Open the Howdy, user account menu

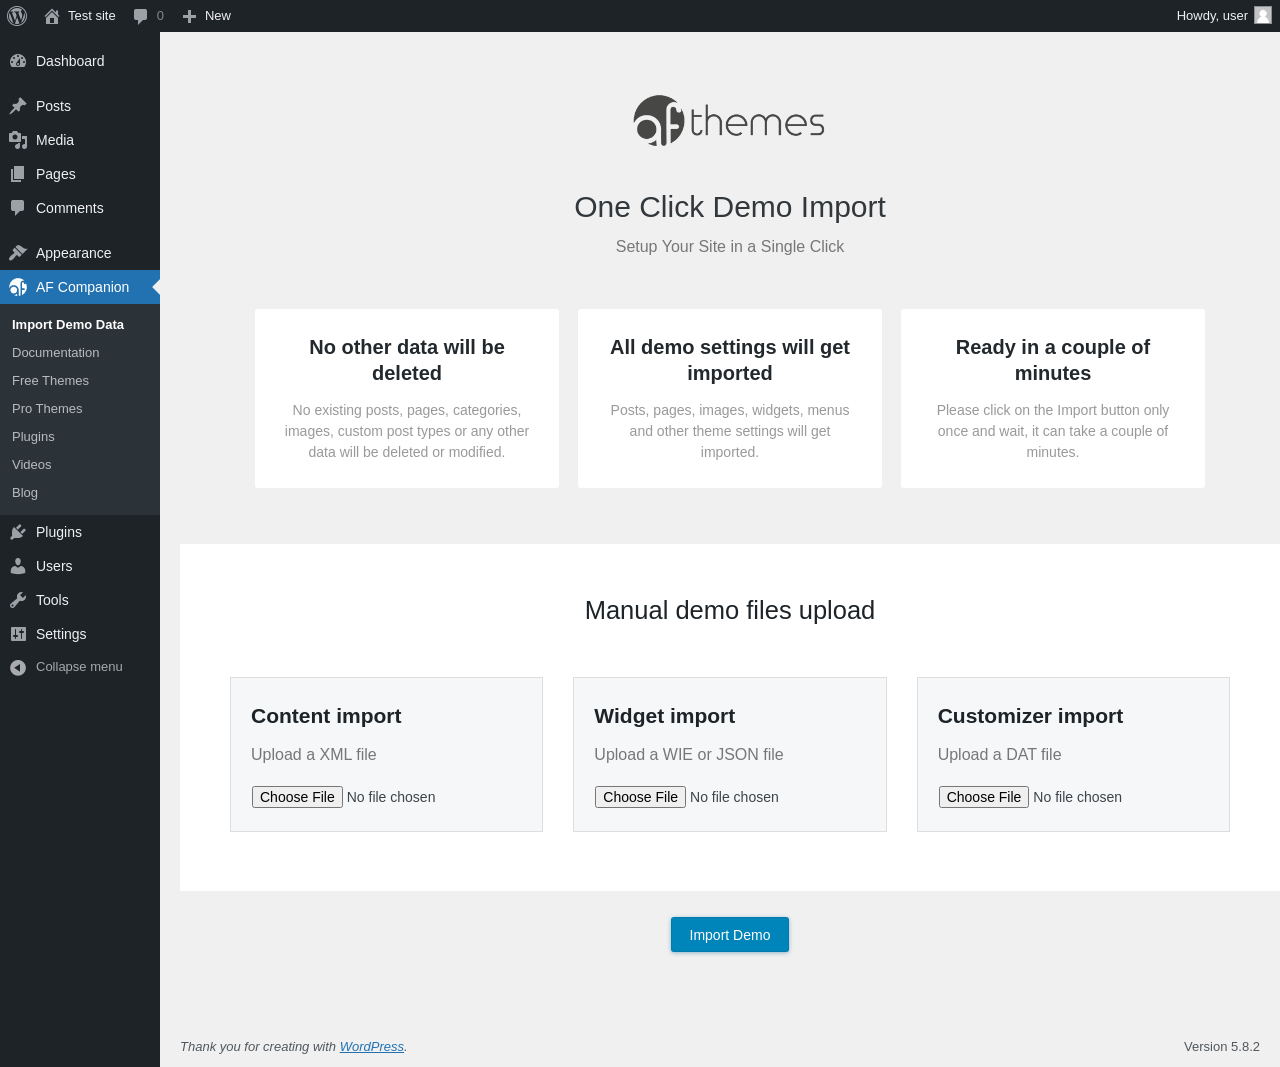tap(1224, 16)
